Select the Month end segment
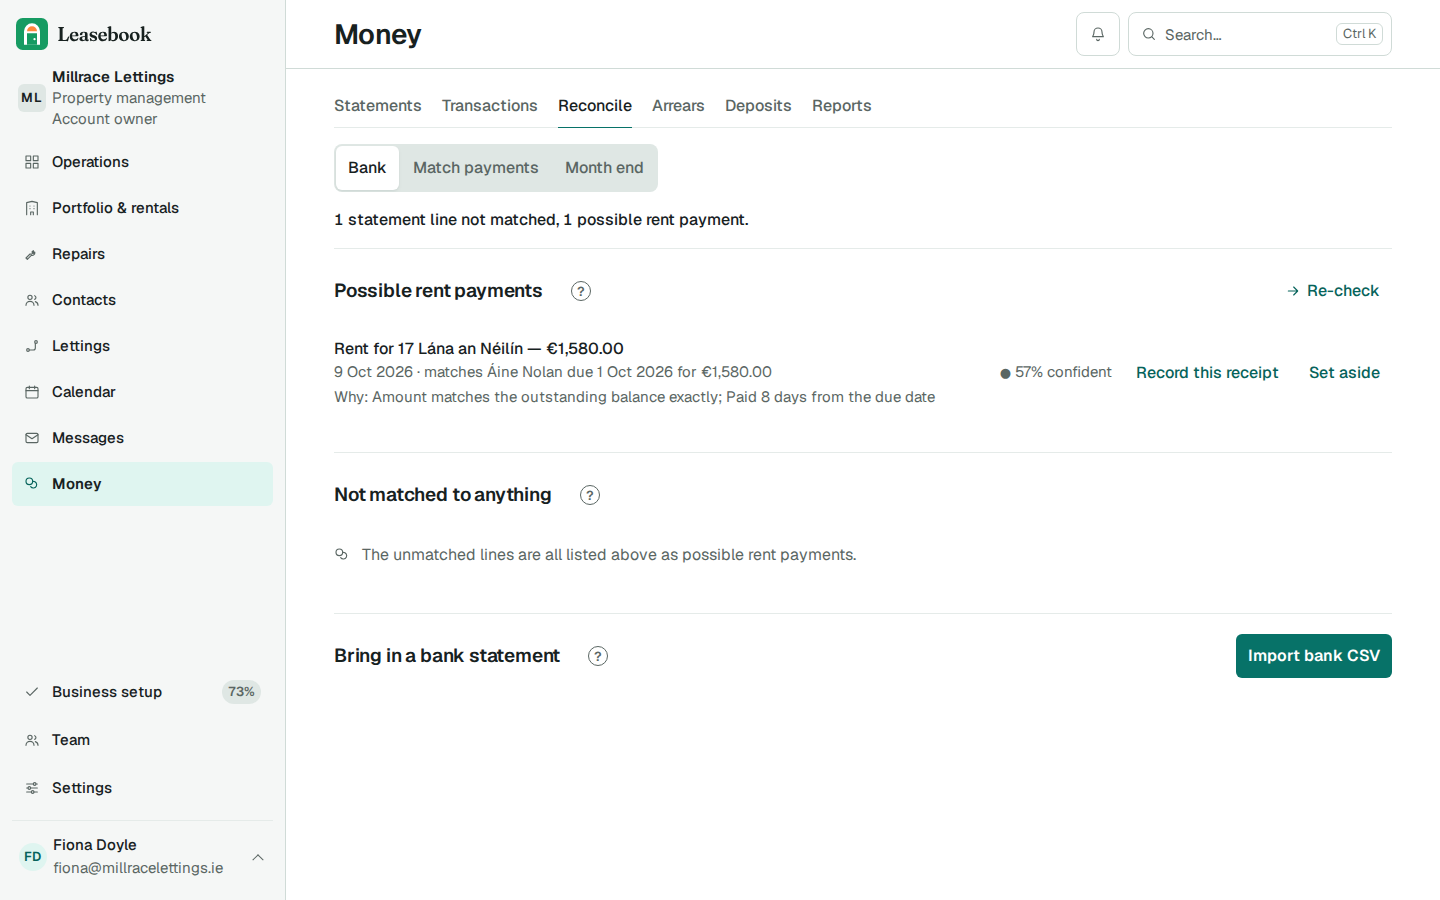The width and height of the screenshot is (1440, 900). coord(604,168)
